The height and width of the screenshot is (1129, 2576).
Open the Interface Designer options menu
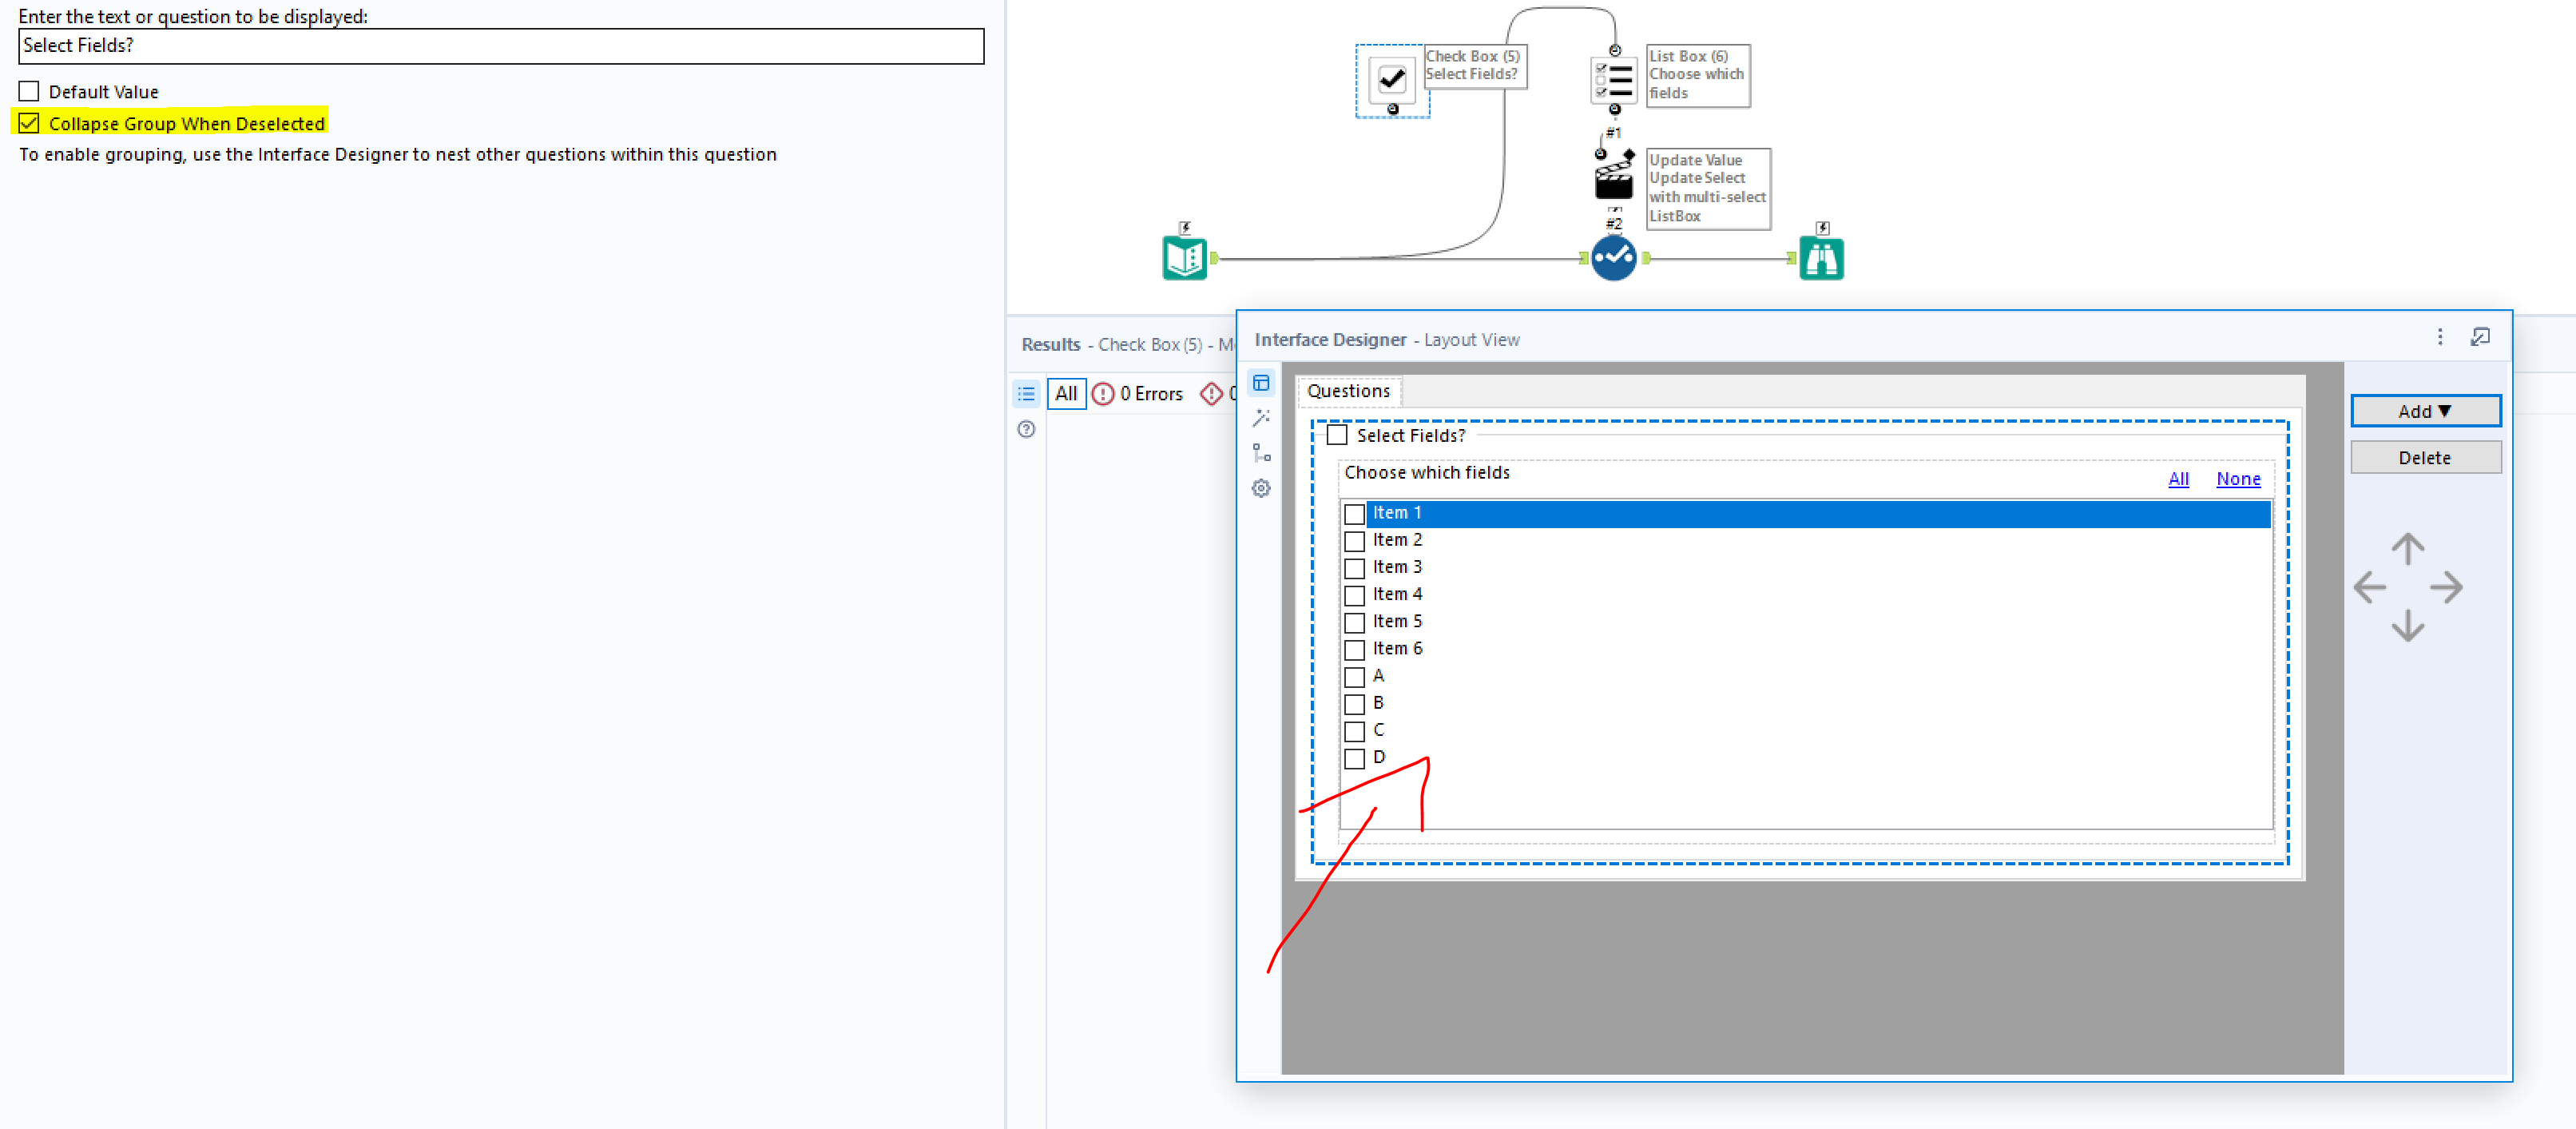tap(2440, 337)
